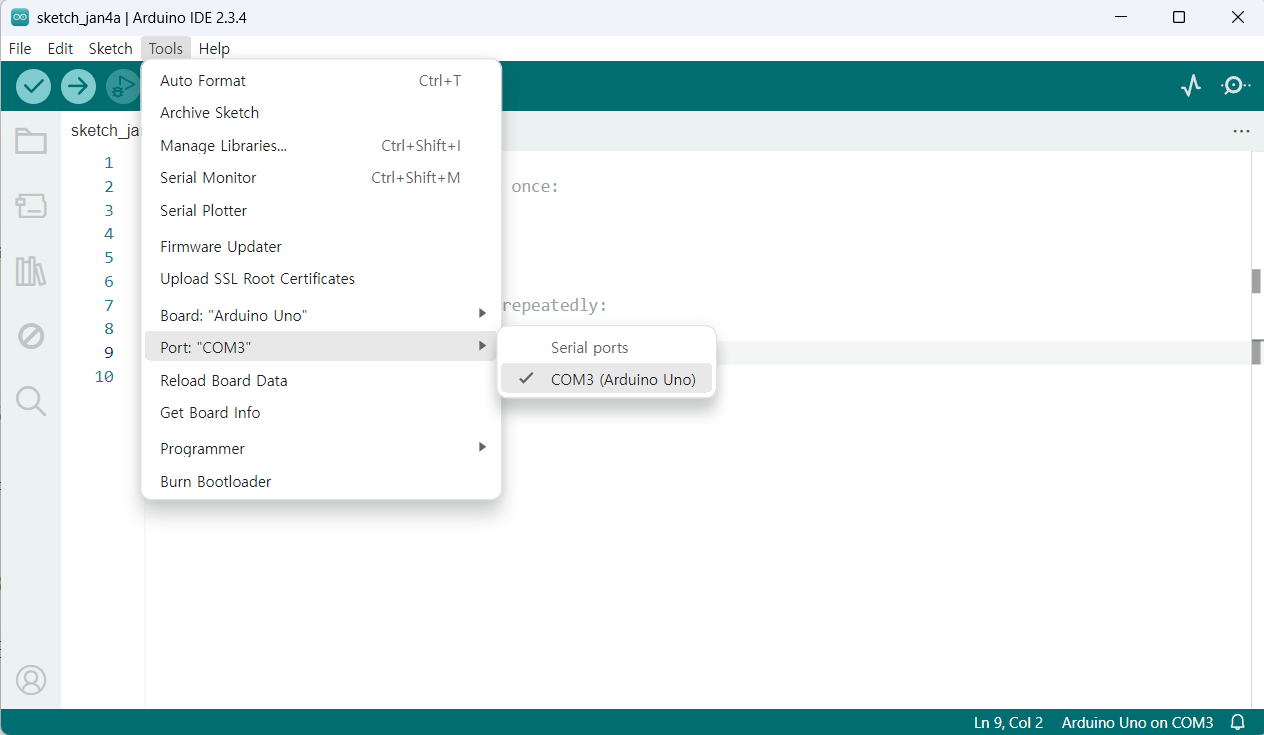Screen dimensions: 1264x735
Task: Expand the Board: "Arduino Uno" submenu
Action: (321, 315)
